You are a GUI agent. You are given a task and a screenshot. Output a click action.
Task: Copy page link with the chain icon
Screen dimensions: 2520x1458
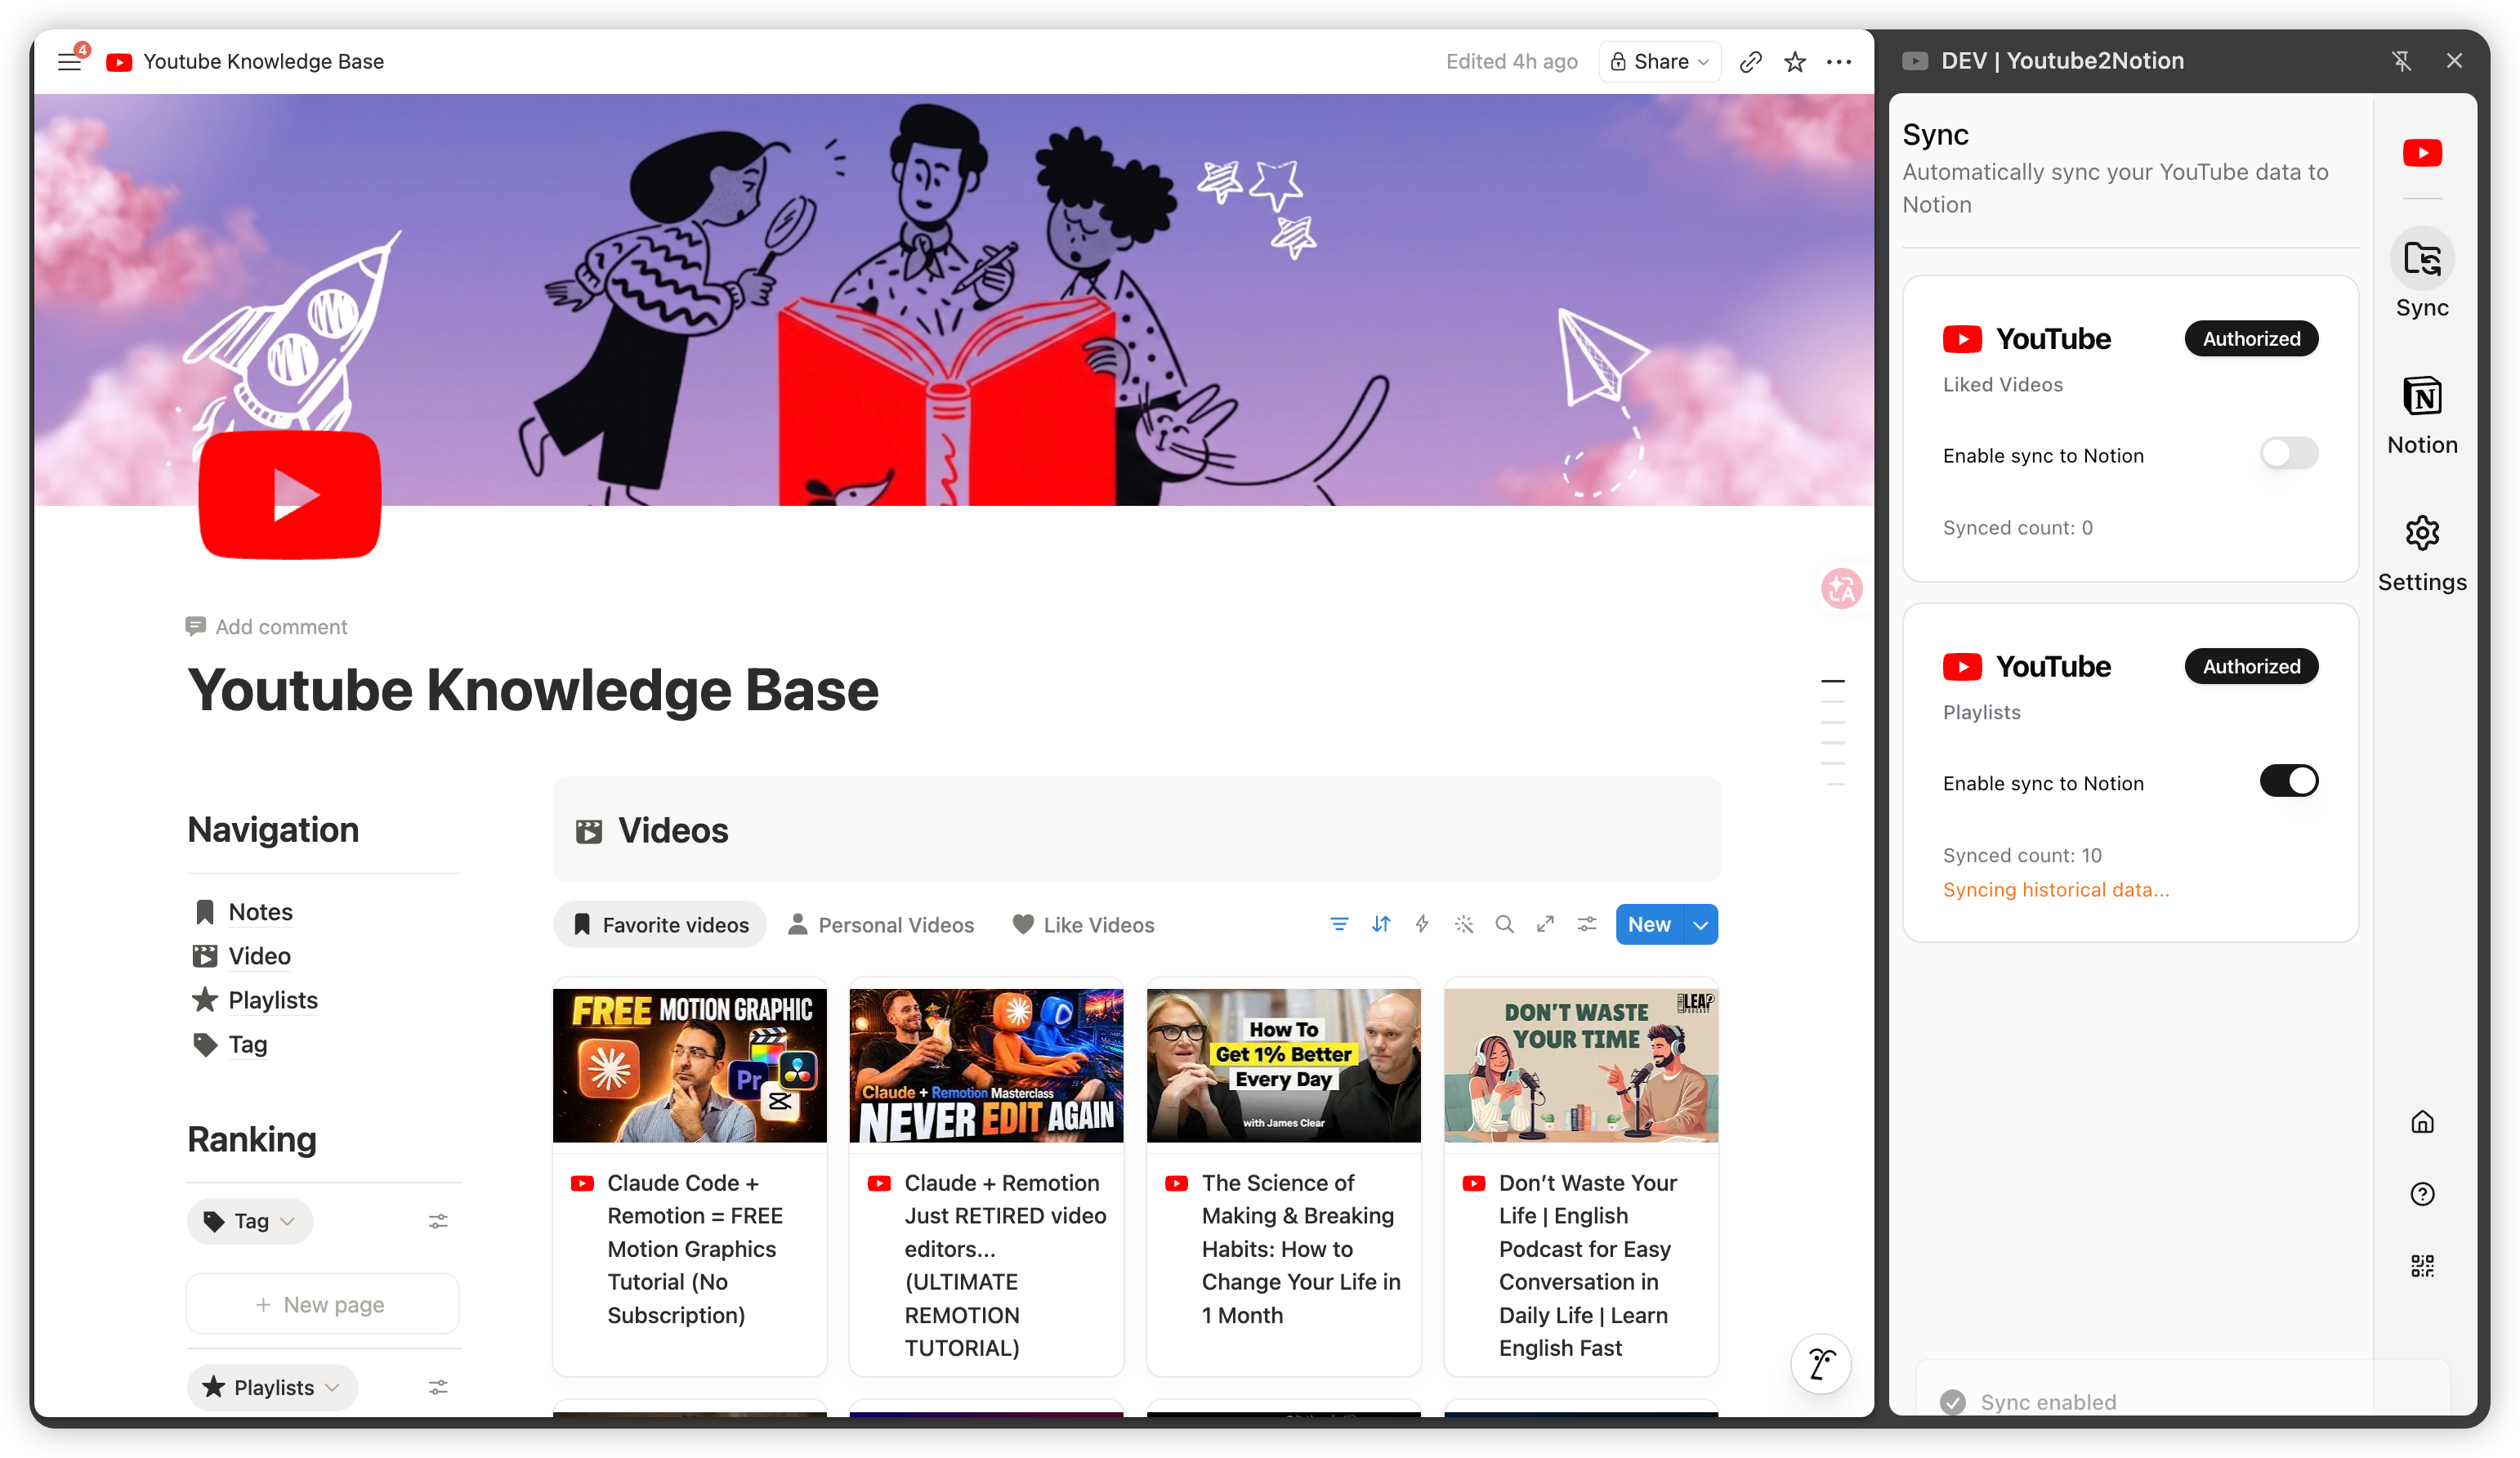pyautogui.click(x=1750, y=62)
